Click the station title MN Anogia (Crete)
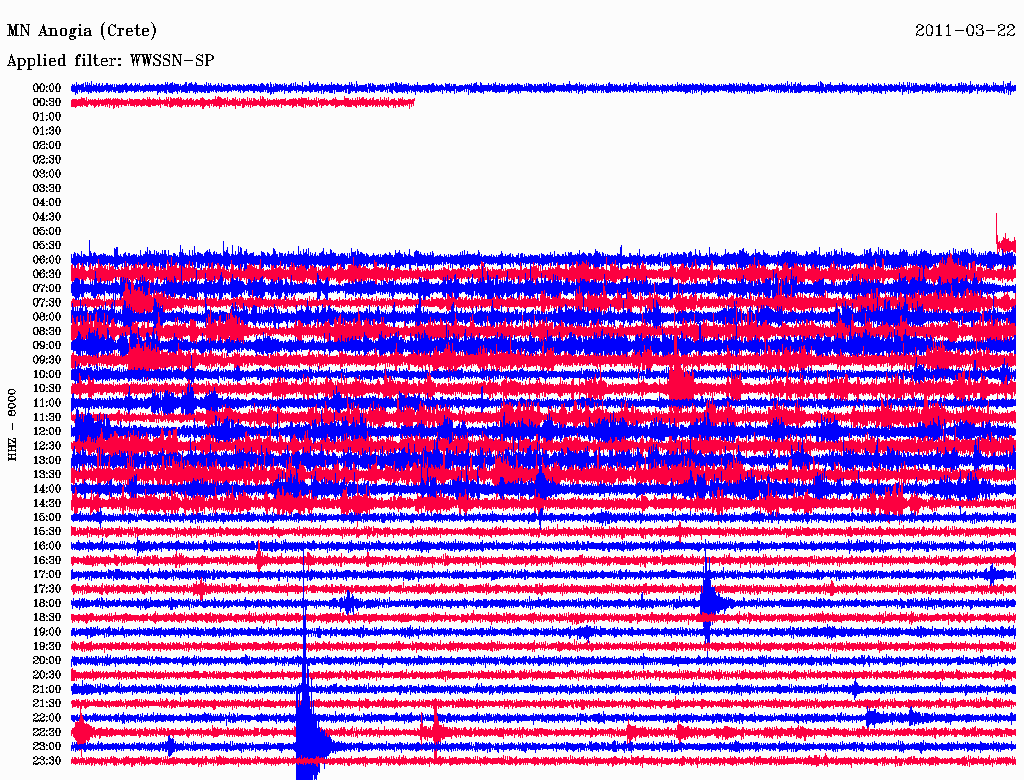The image size is (1024, 780). [82, 31]
